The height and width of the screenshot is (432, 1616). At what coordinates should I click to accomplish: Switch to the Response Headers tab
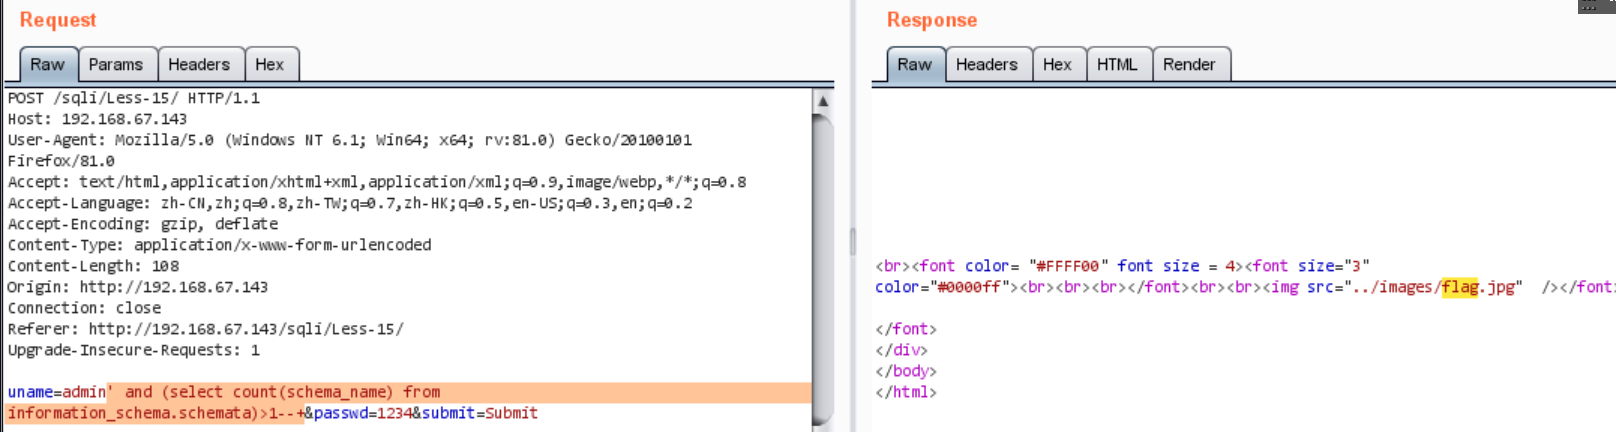987,64
